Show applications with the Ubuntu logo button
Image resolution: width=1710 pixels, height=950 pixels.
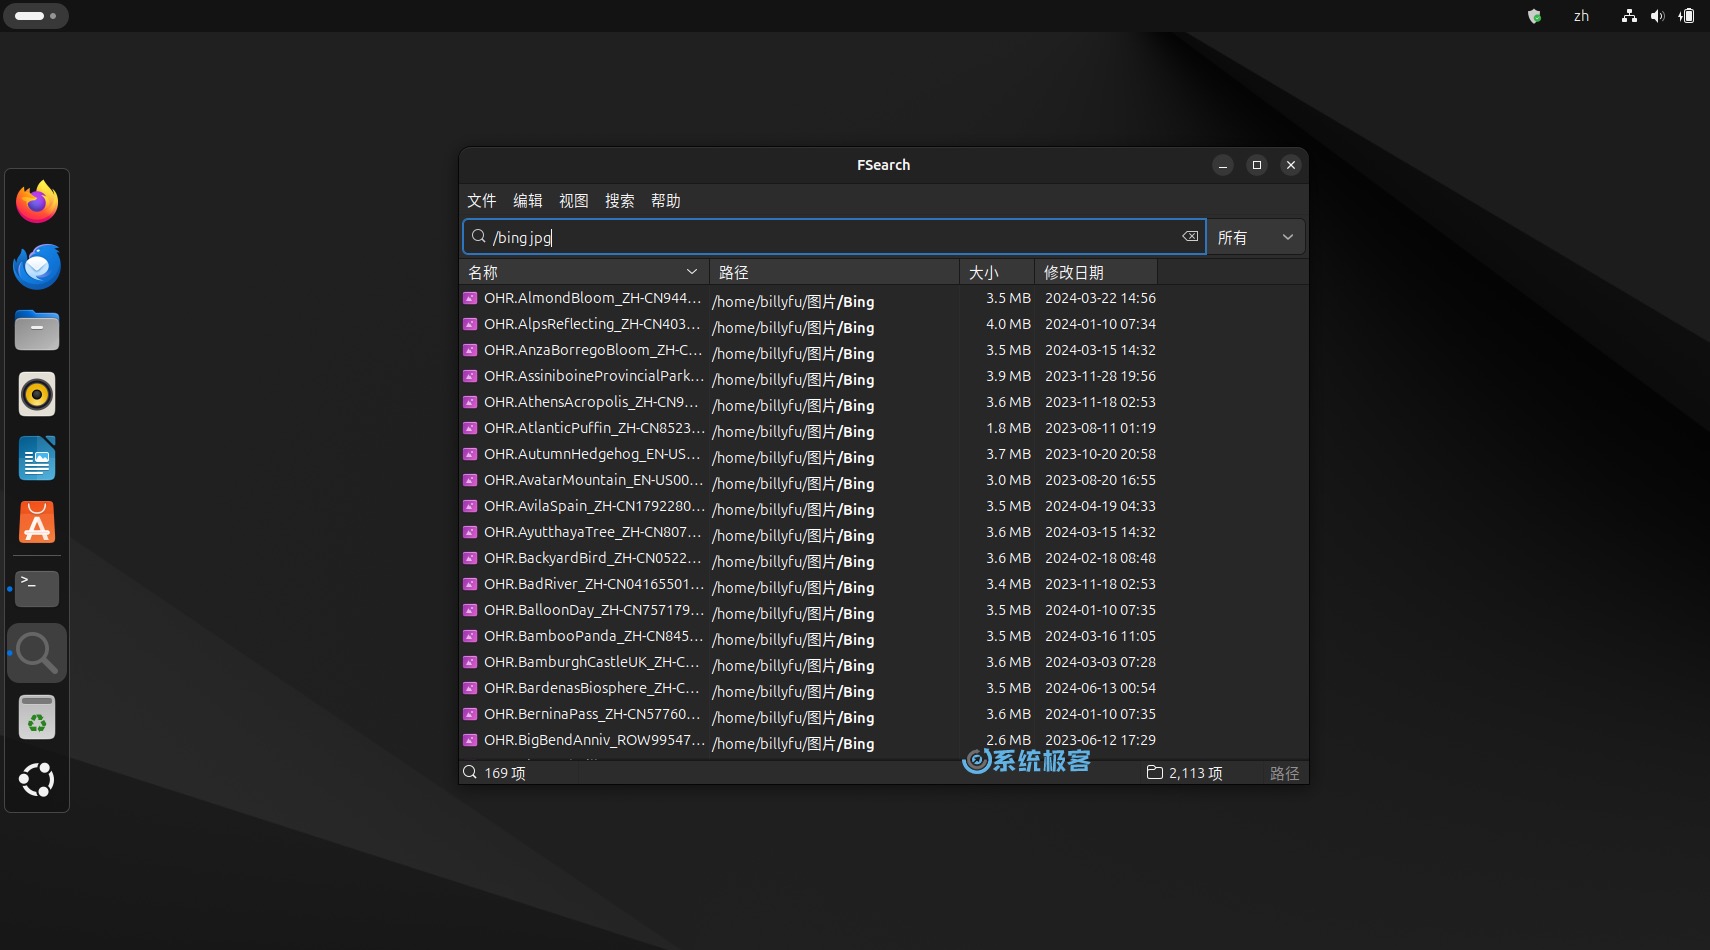pos(37,780)
